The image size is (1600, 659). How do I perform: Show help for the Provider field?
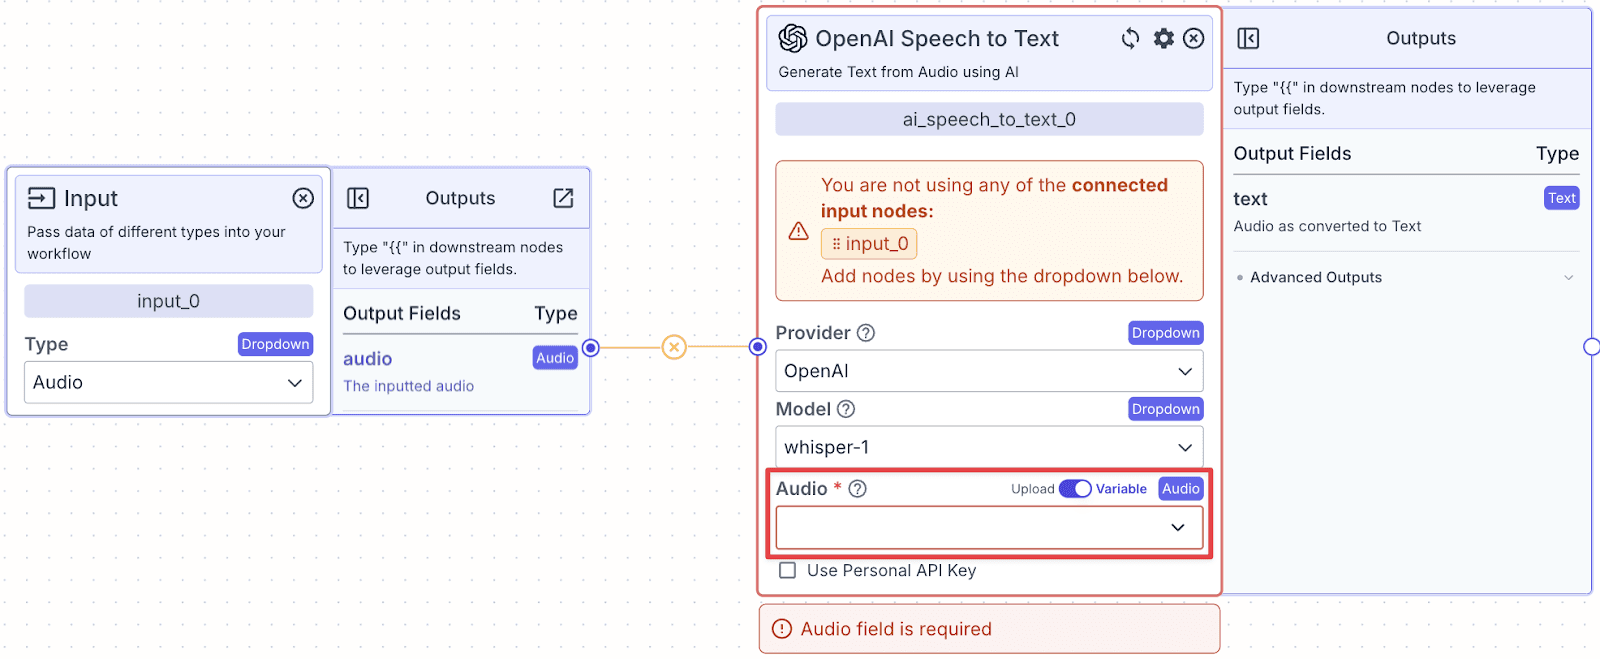pos(866,333)
